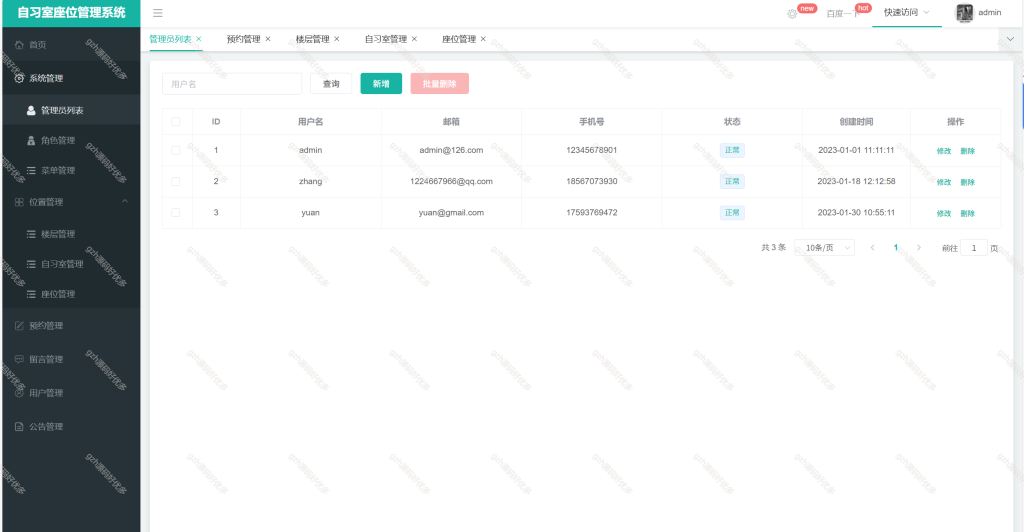
Task: Switch to the 预约管理 tab
Action: pyautogui.click(x=244, y=39)
